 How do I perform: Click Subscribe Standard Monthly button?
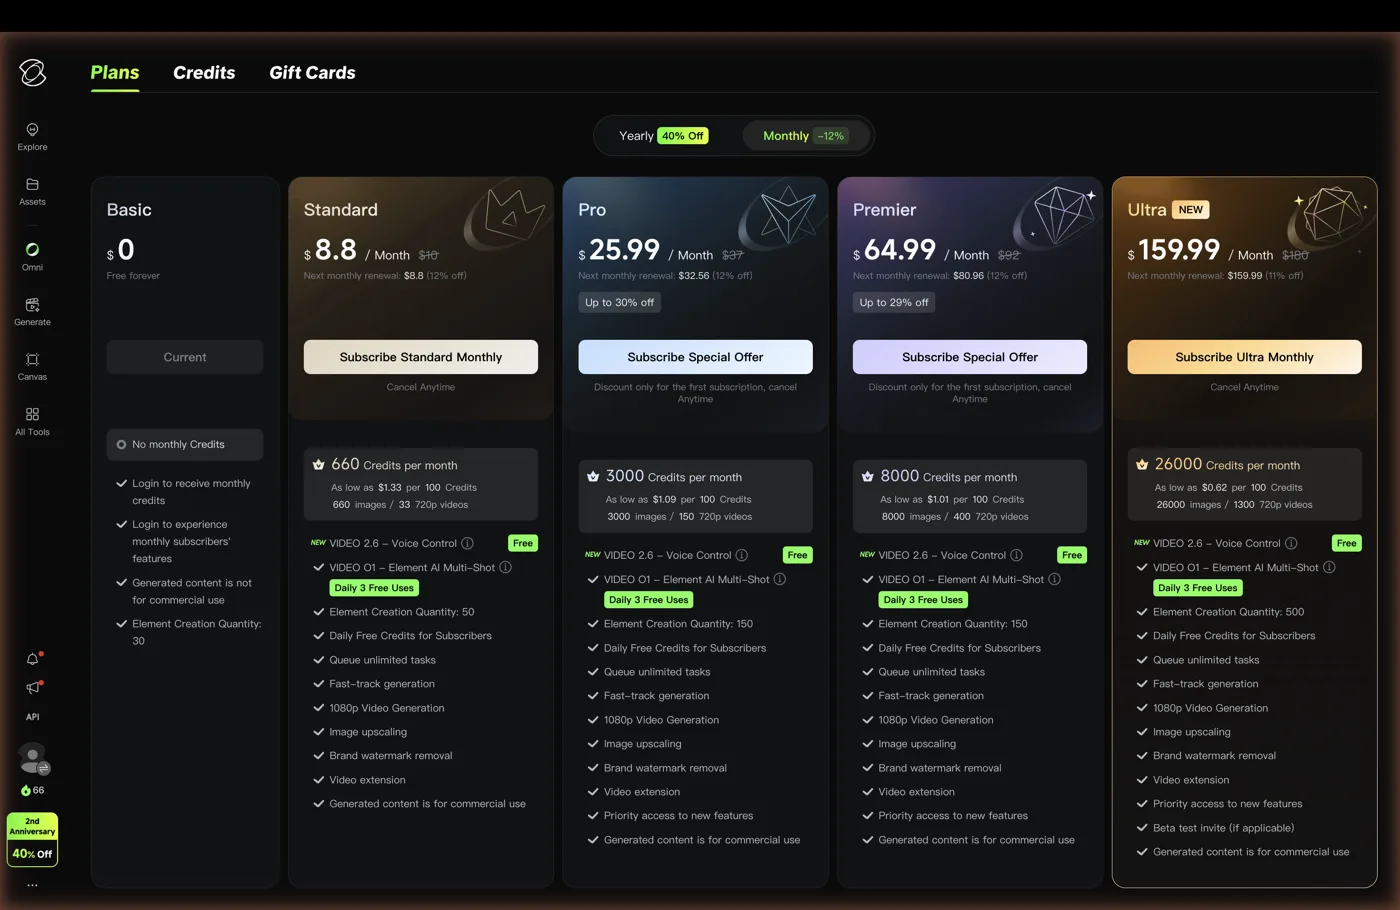pos(420,357)
